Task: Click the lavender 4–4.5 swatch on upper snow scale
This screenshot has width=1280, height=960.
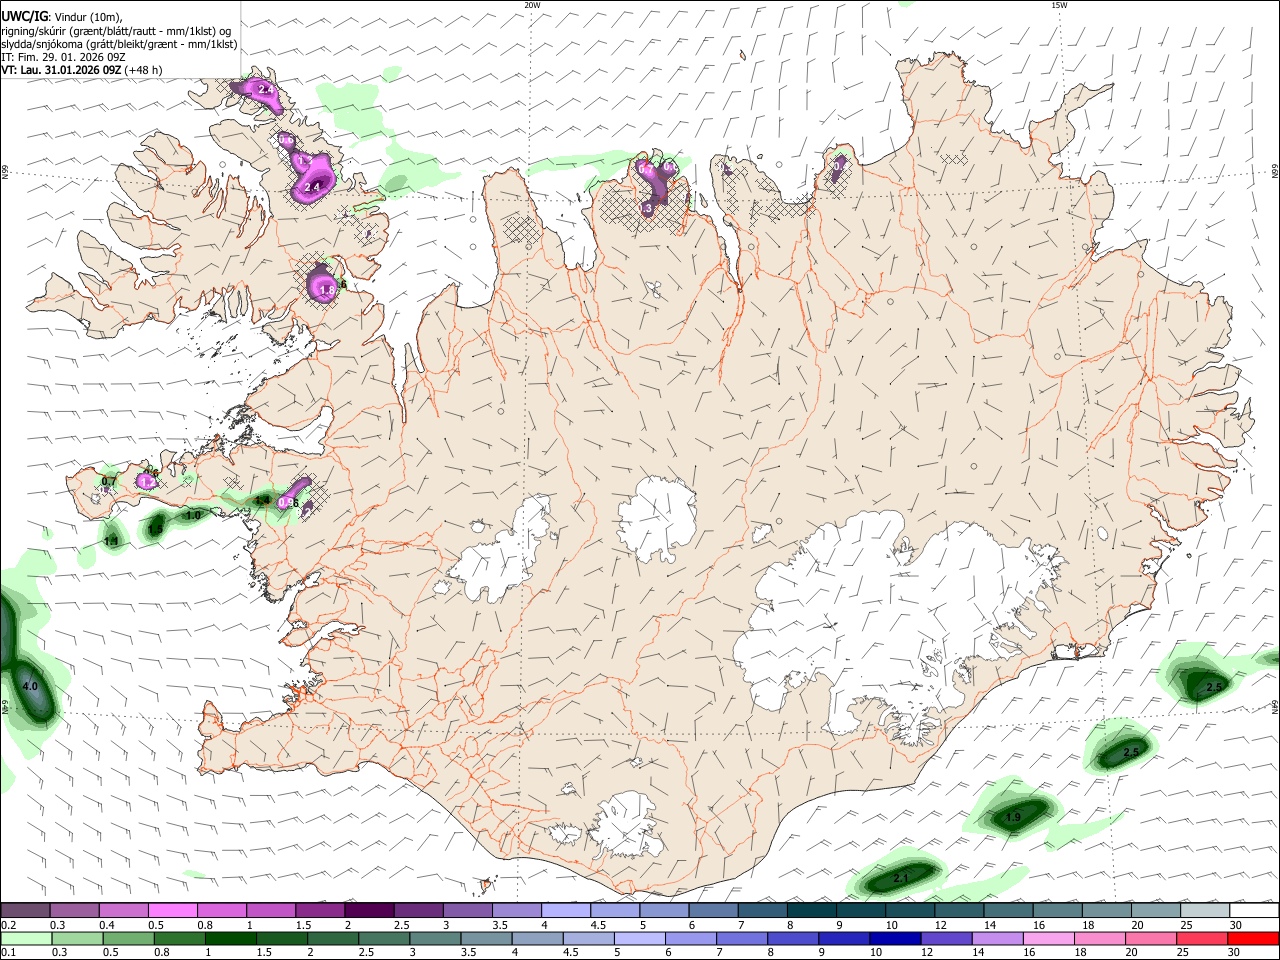Action: click(565, 911)
